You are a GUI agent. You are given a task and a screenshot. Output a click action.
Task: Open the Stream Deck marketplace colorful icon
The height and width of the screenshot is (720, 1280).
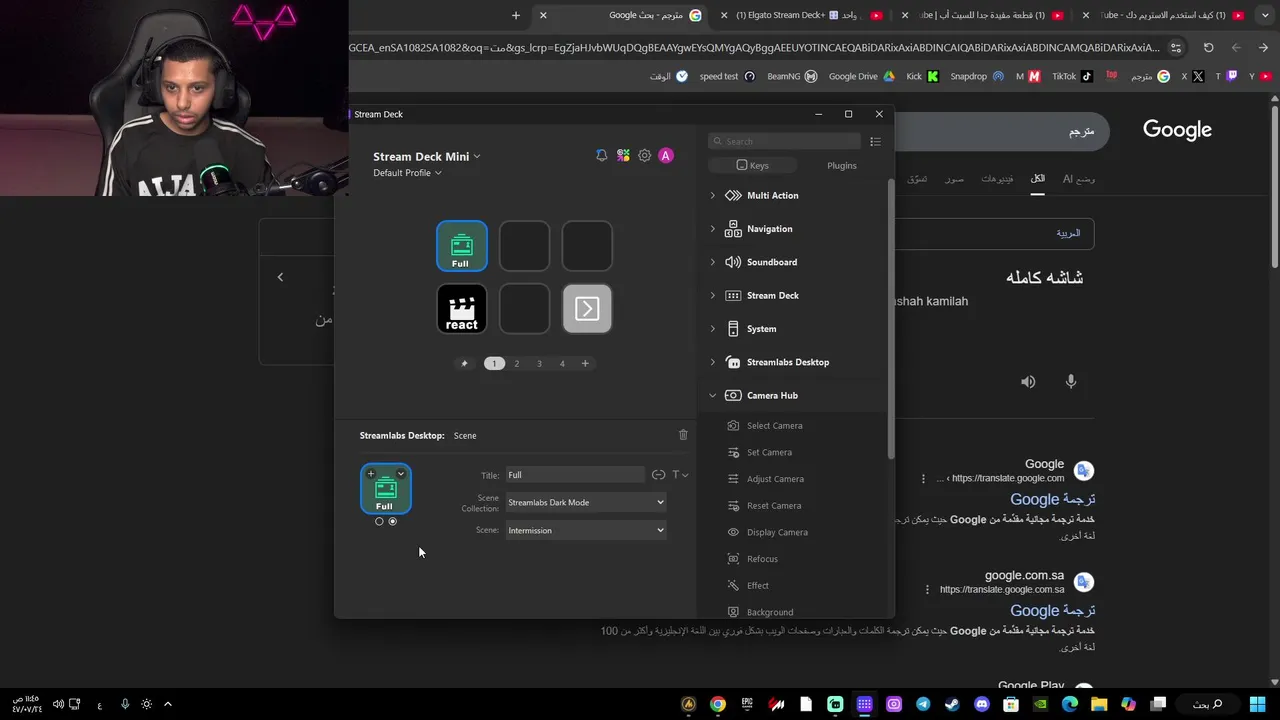point(623,156)
